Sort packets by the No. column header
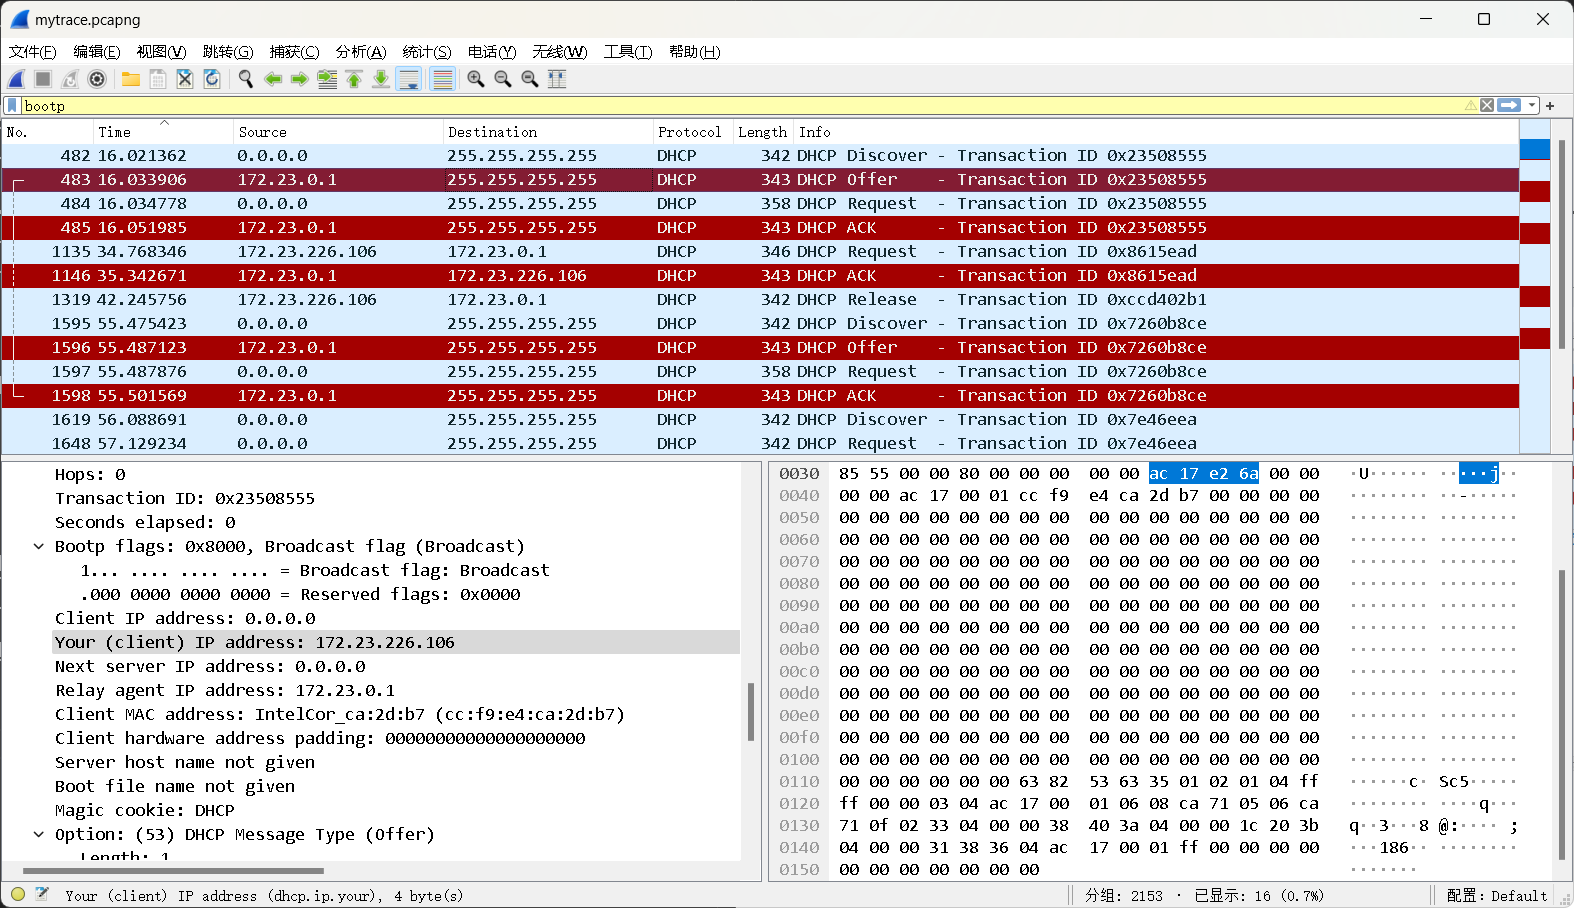Screen dimensions: 1574x908 (47, 132)
